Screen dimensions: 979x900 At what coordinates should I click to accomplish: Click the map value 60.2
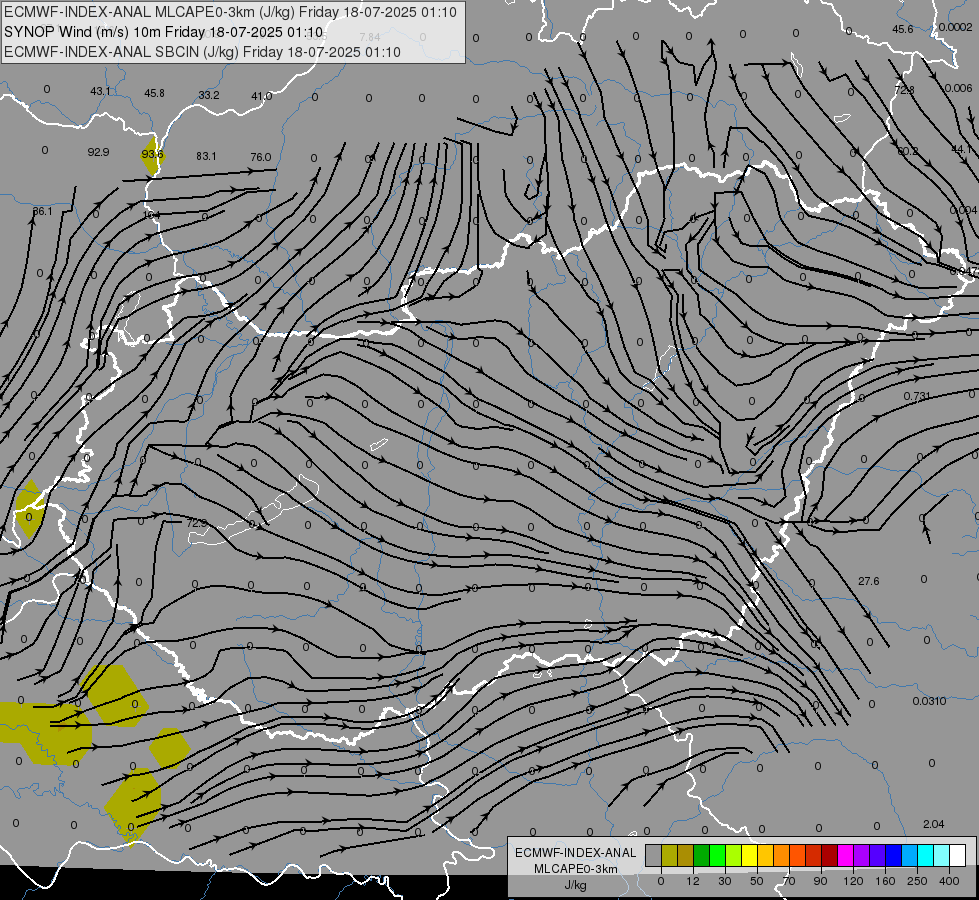[x=907, y=151]
